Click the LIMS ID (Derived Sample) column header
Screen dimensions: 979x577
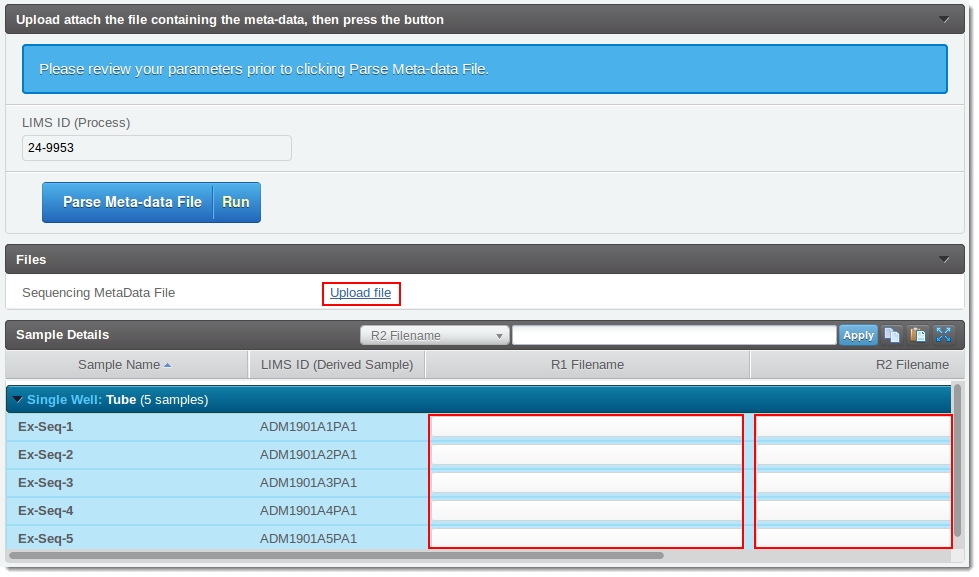tap(336, 365)
